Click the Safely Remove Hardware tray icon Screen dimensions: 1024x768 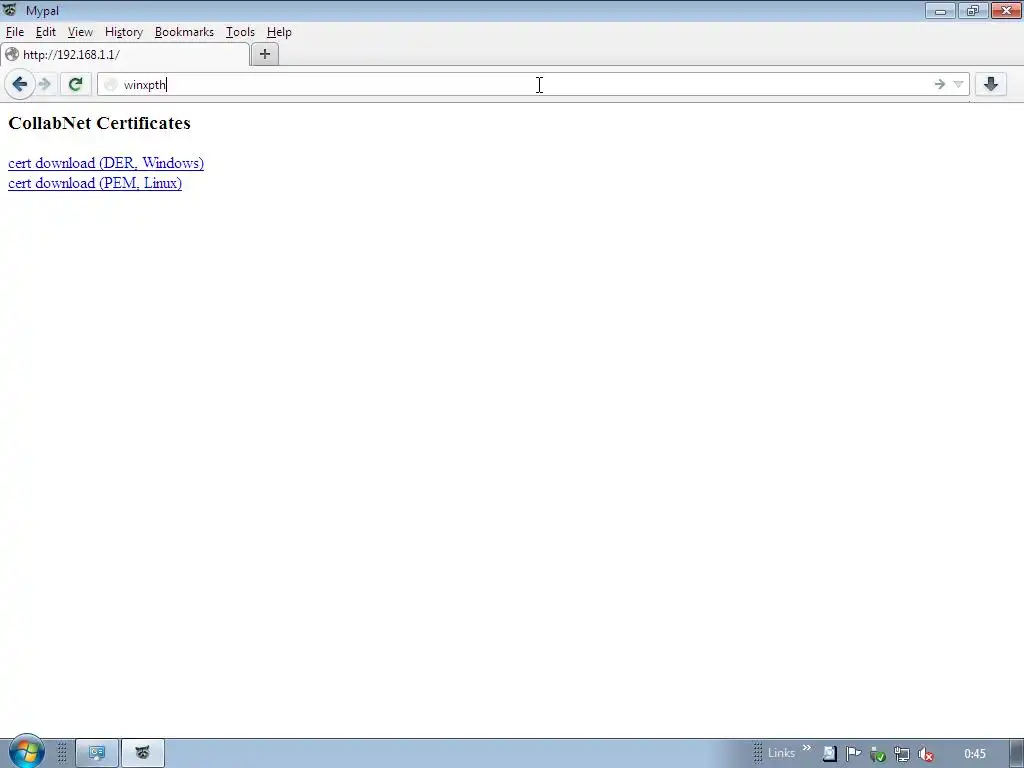pos(877,755)
